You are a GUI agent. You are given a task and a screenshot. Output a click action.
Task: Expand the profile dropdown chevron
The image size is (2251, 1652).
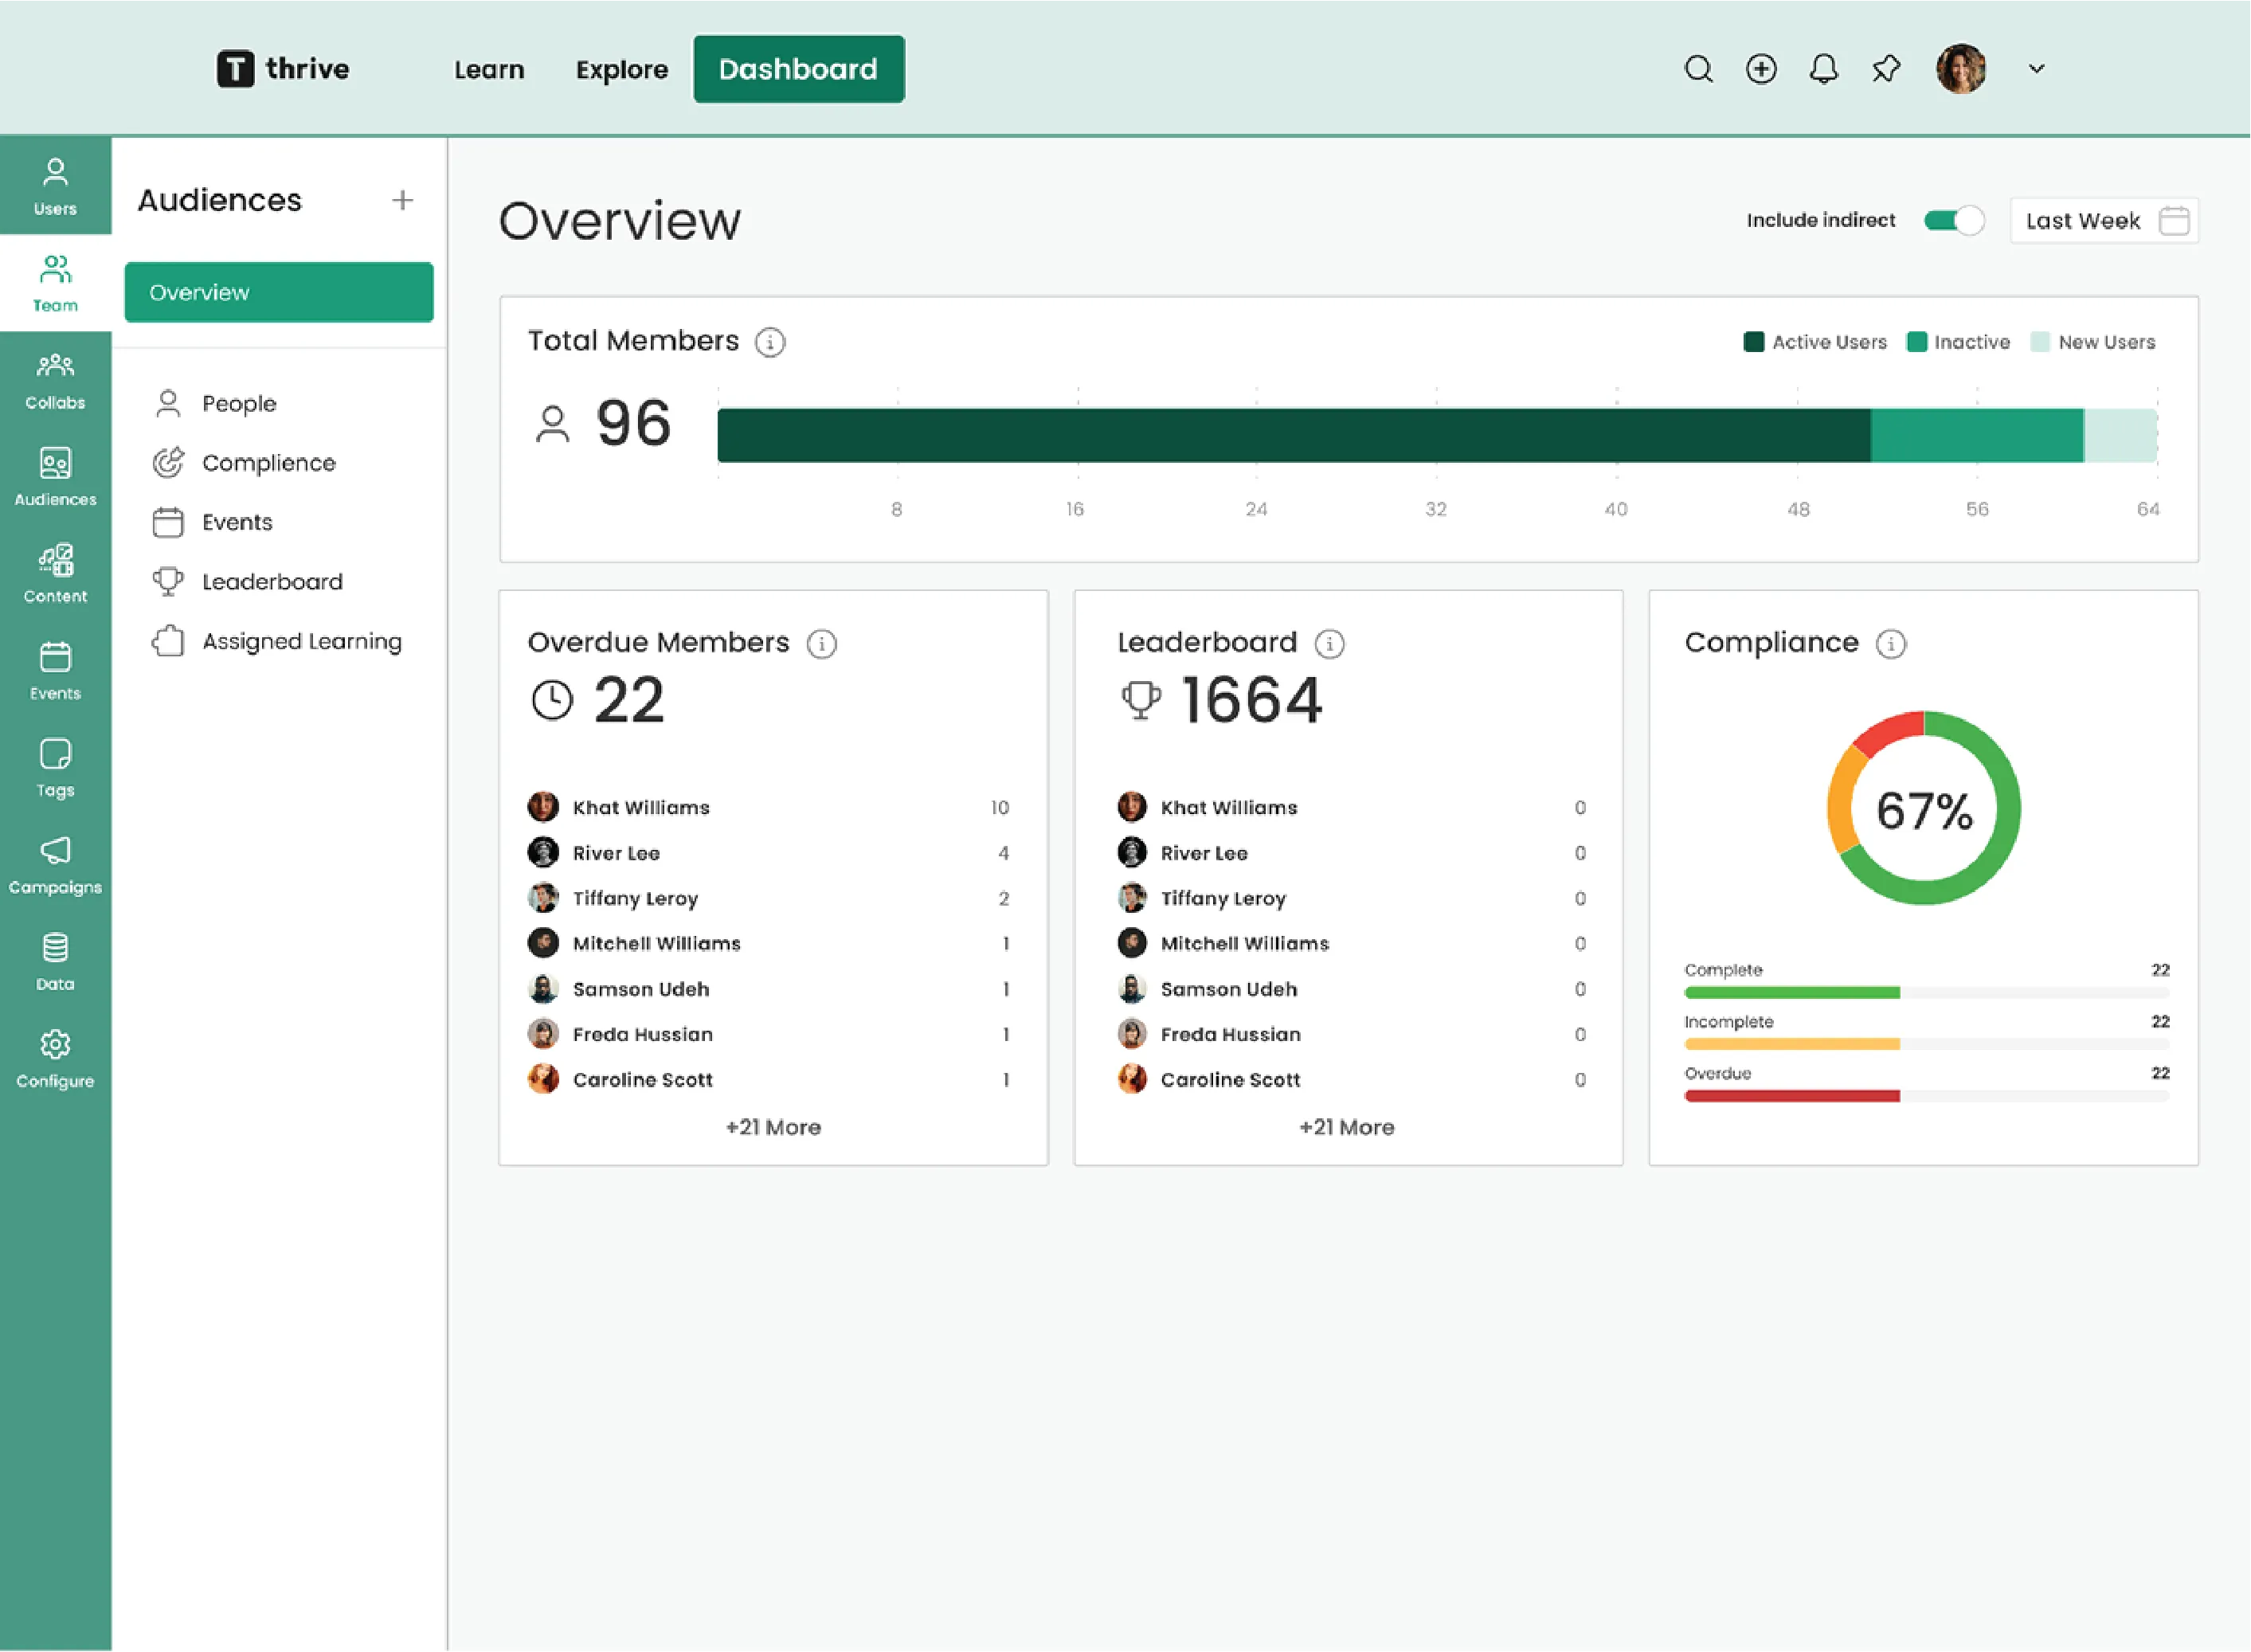(2036, 69)
